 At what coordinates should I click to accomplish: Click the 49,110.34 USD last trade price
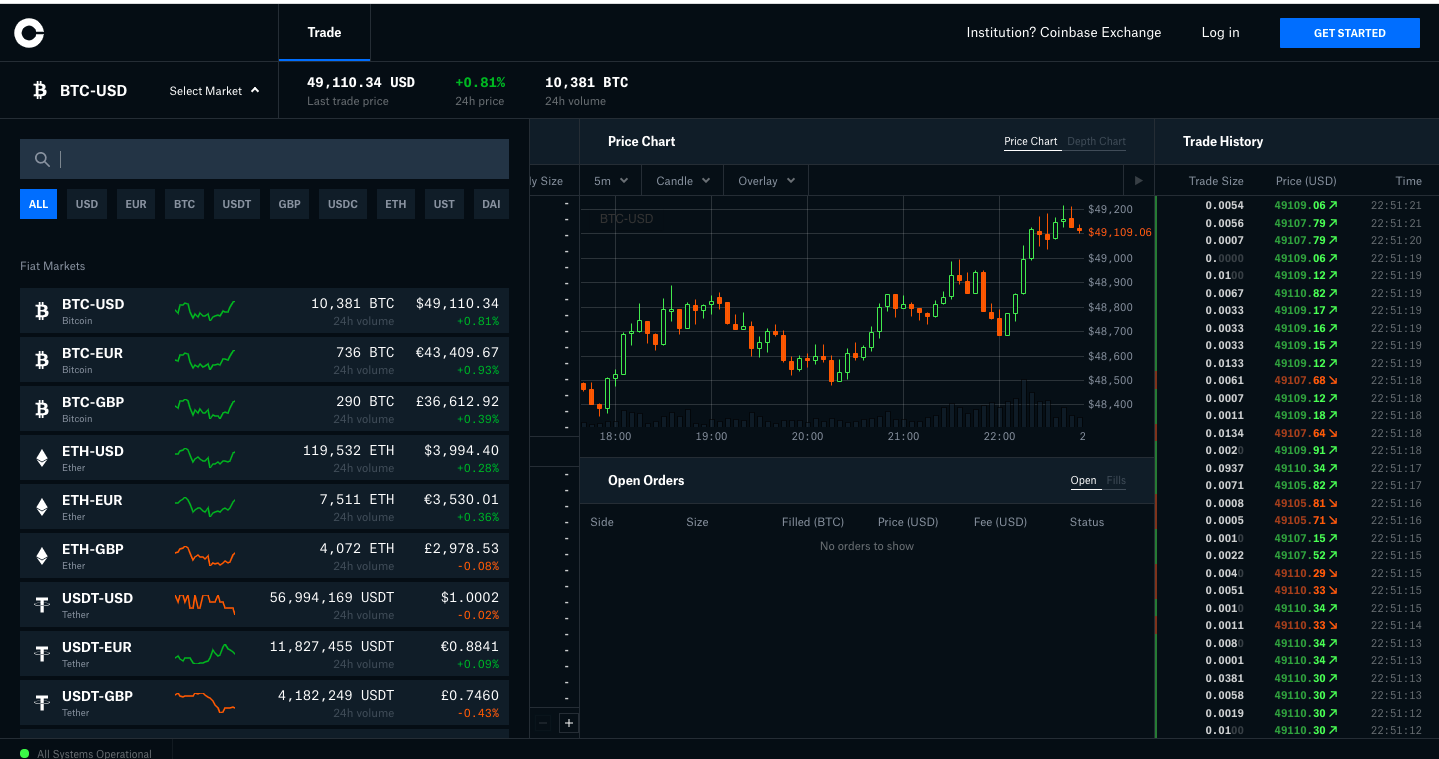(x=361, y=82)
